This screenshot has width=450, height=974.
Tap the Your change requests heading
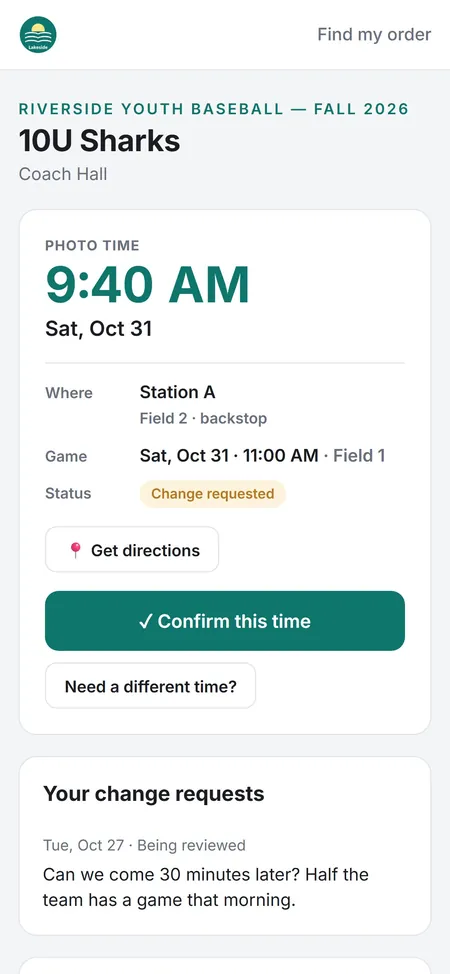point(154,793)
